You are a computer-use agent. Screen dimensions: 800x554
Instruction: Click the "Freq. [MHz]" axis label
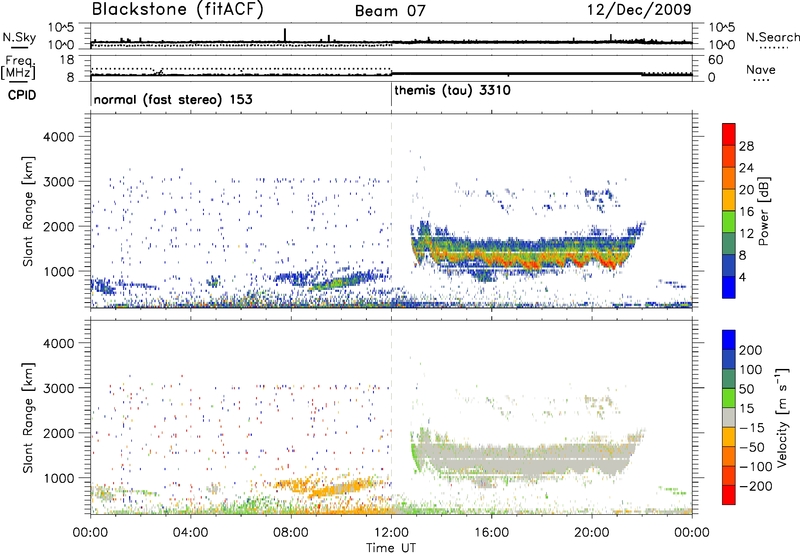(x=18, y=67)
